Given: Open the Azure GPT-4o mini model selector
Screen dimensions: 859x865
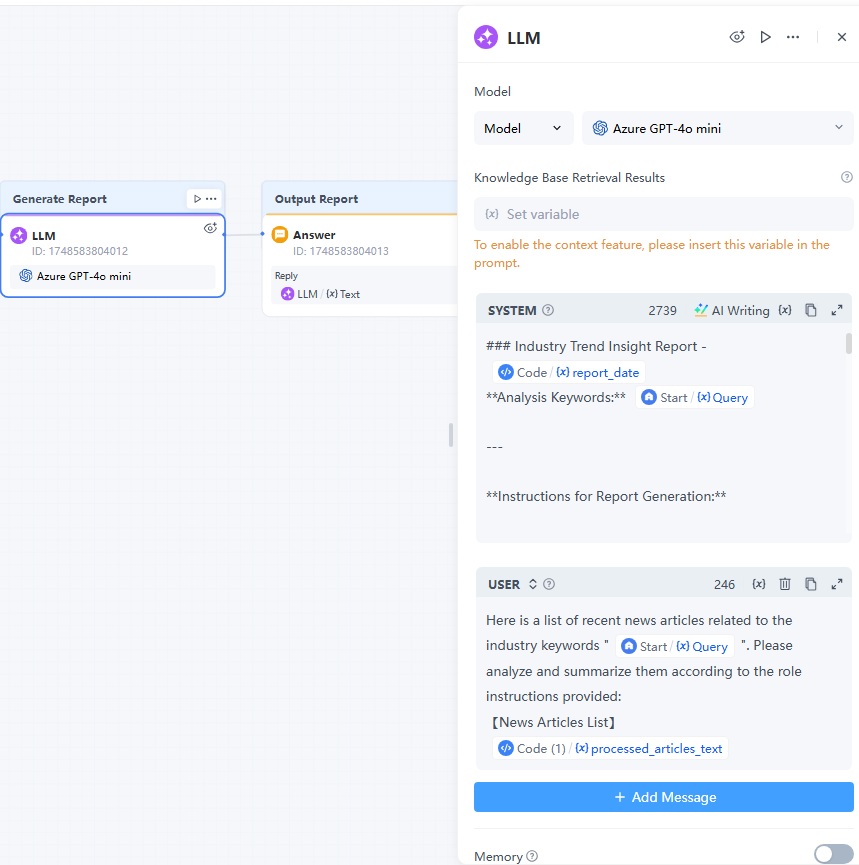Looking at the screenshot, I should pos(717,129).
